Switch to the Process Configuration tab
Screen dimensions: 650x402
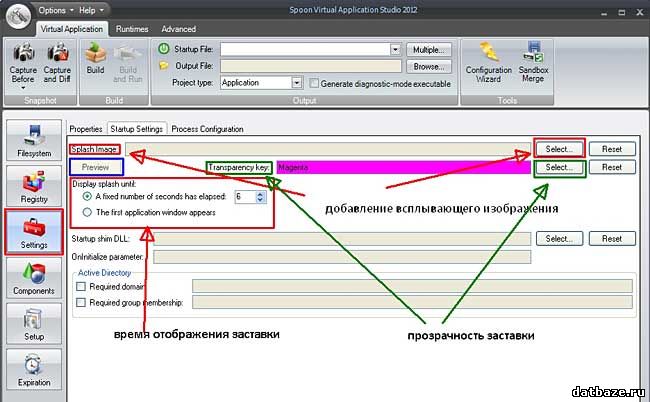click(x=207, y=129)
